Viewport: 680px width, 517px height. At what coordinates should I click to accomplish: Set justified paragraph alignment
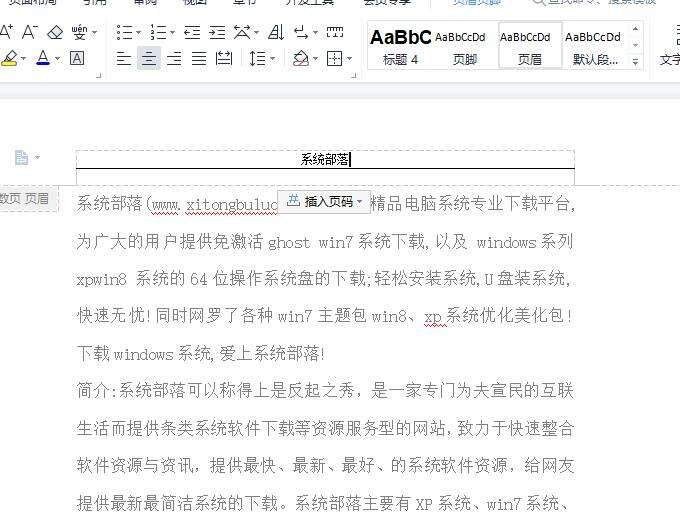[199, 58]
